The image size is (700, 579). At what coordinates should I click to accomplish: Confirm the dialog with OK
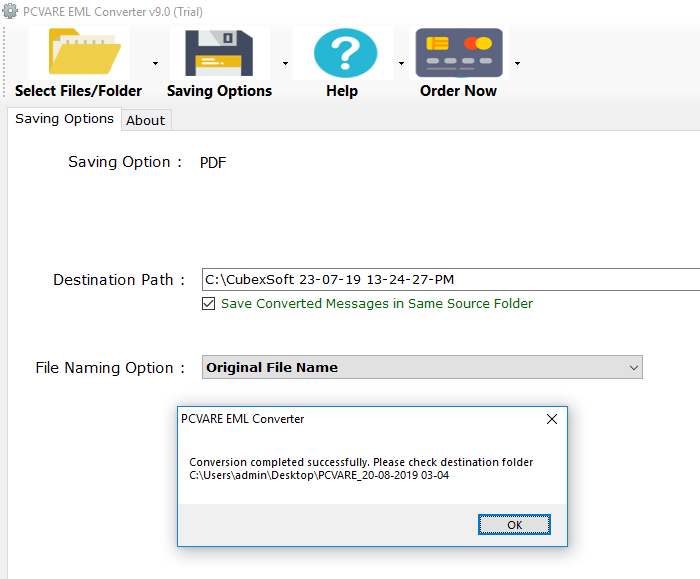pyautogui.click(x=514, y=525)
